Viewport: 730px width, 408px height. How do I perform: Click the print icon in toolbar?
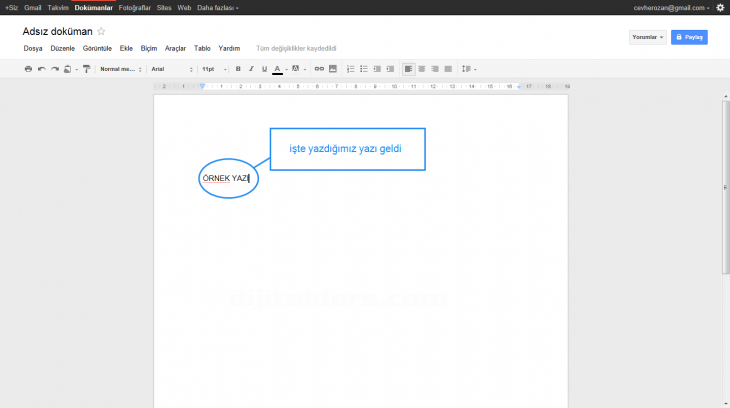pos(28,69)
